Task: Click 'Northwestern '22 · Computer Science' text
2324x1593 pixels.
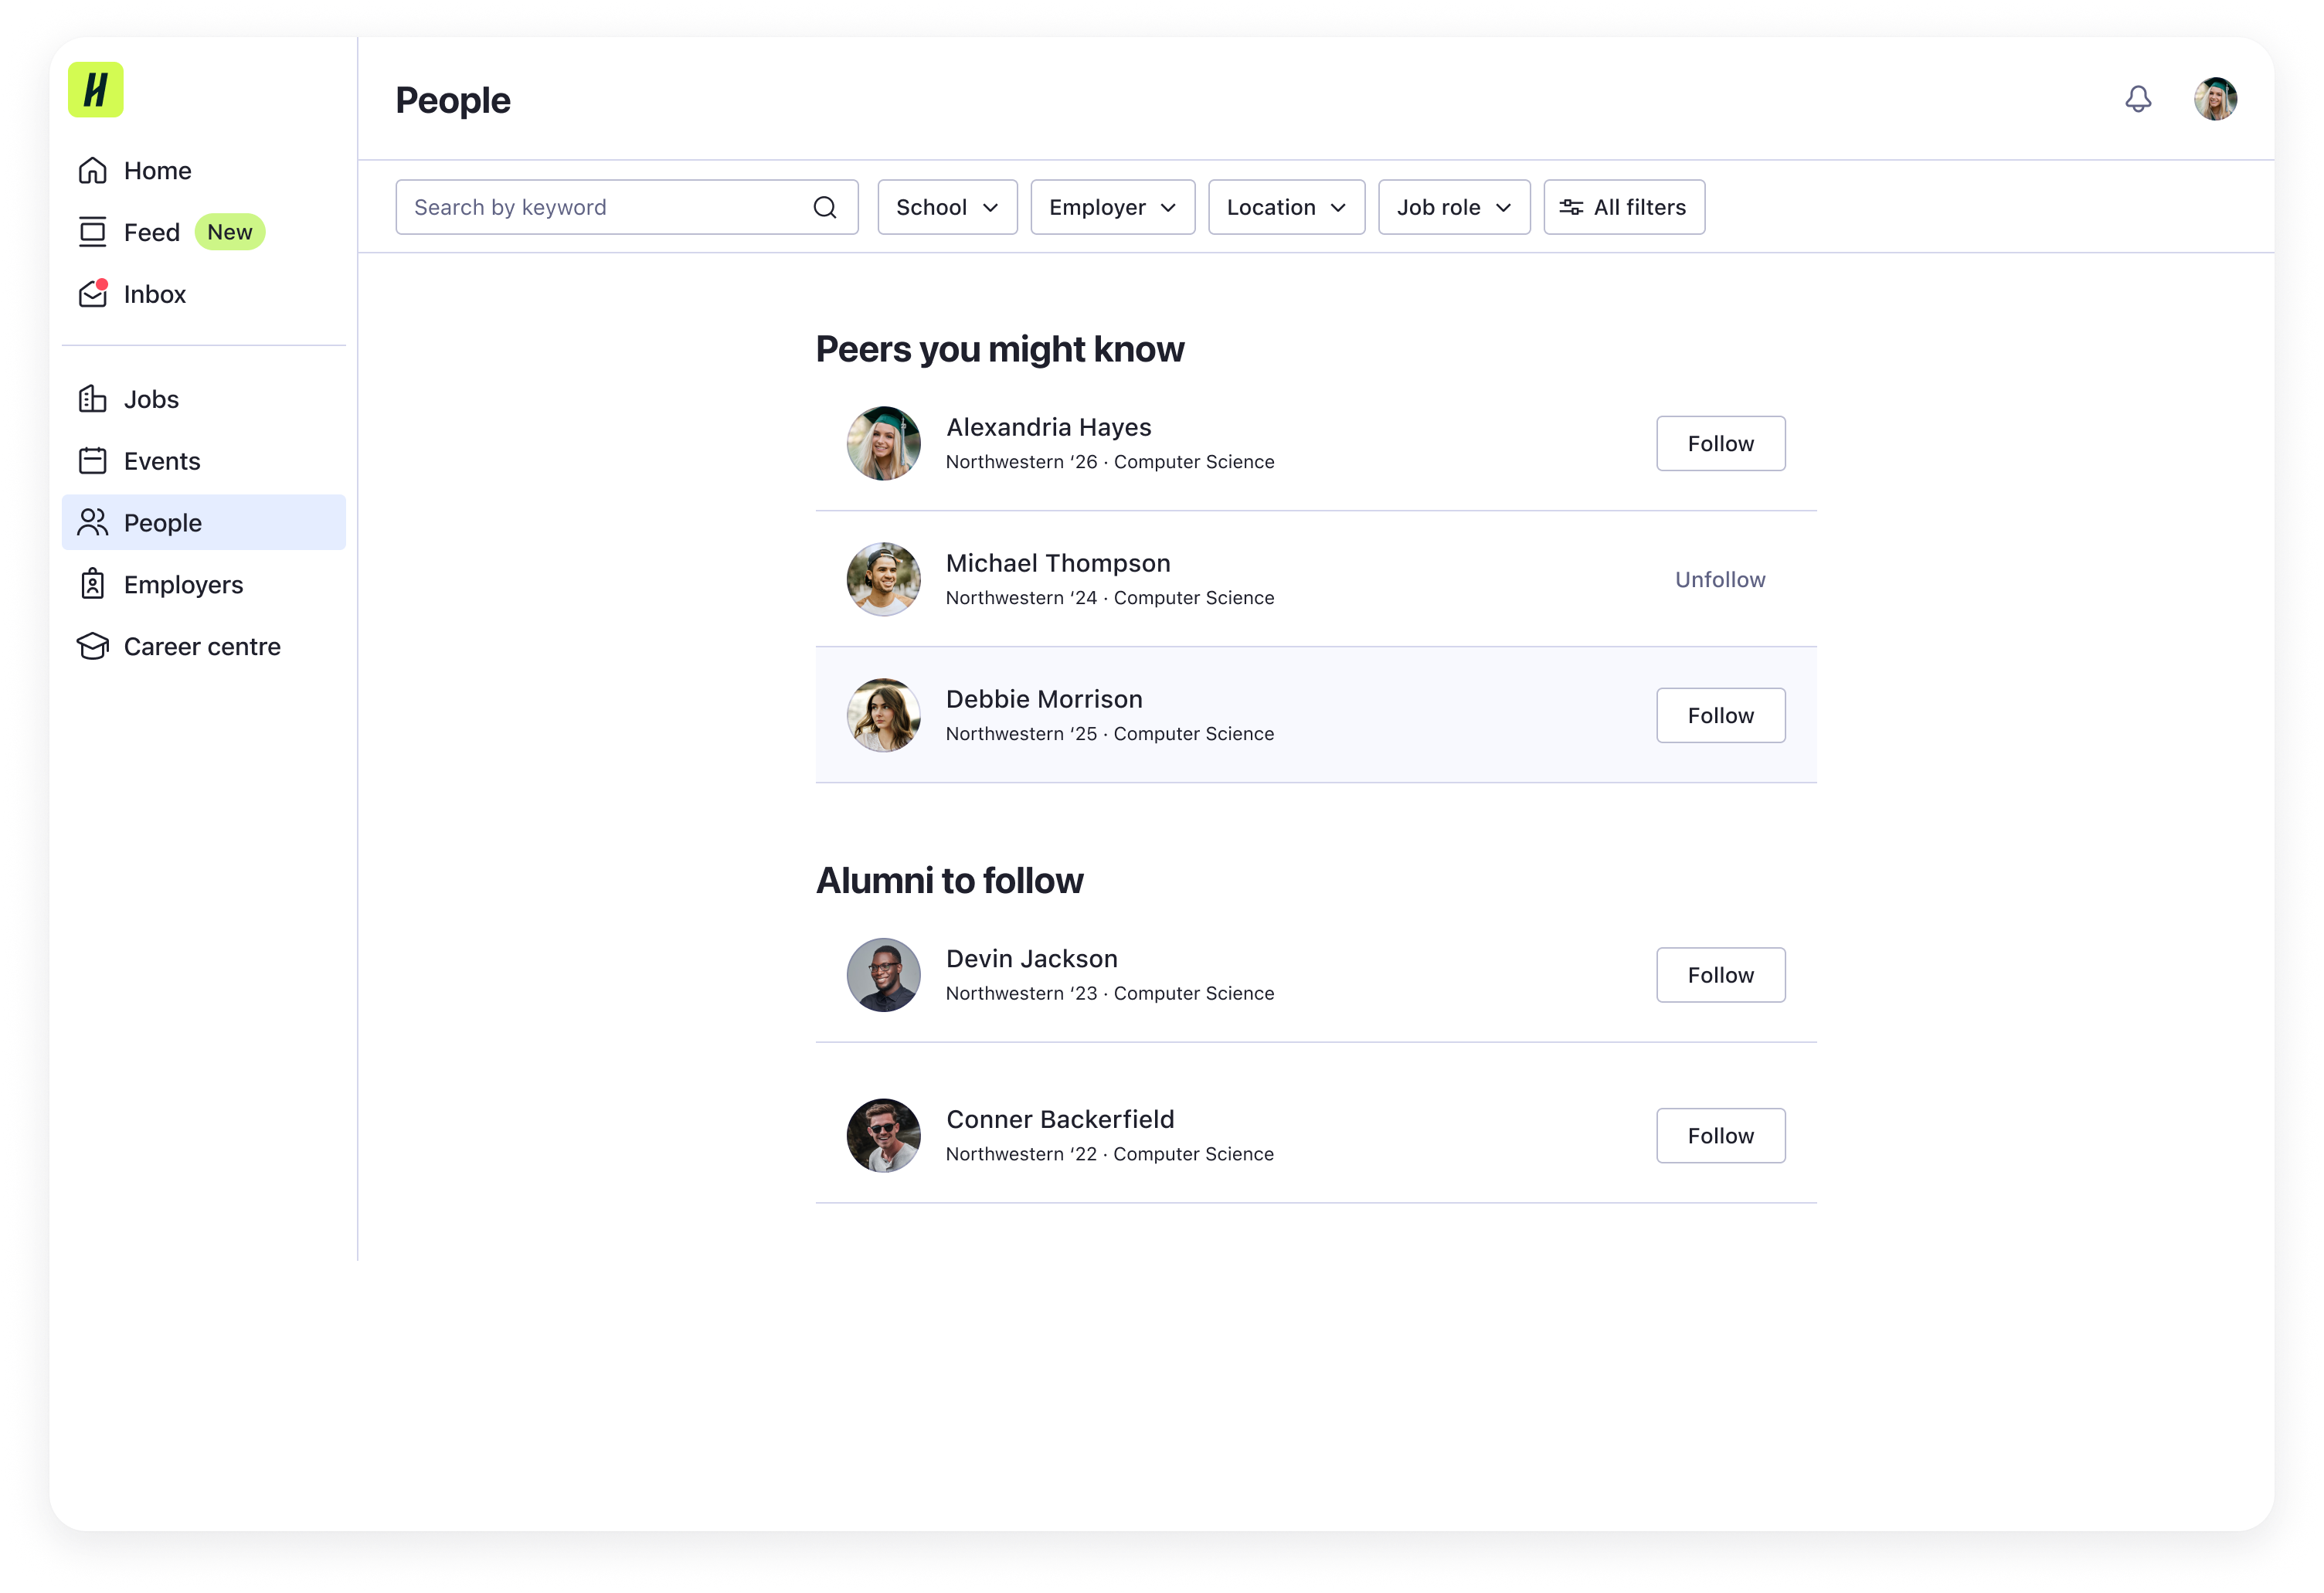Action: tap(1110, 1154)
